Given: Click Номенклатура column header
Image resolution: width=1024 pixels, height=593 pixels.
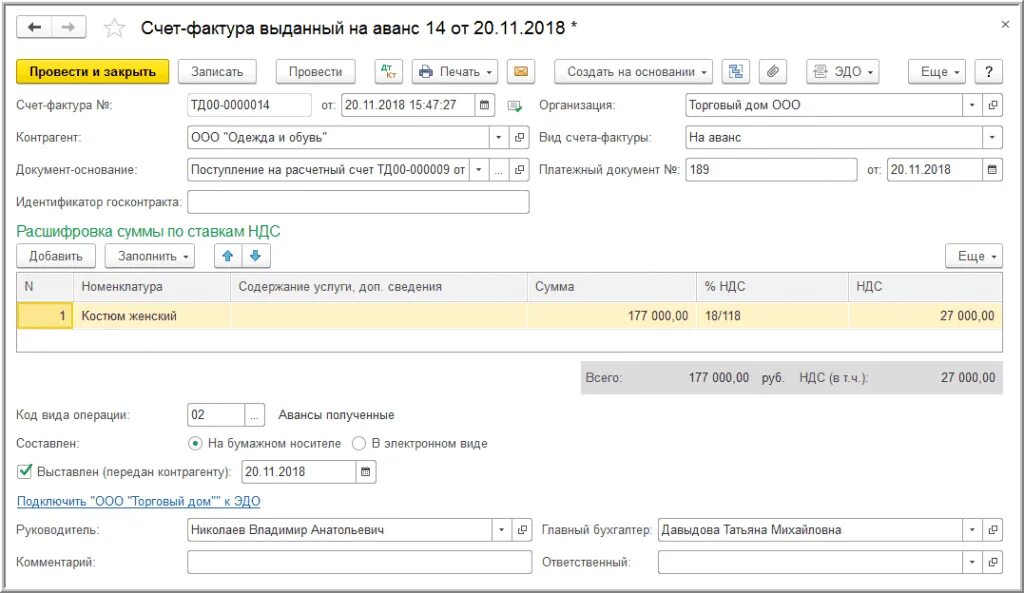Looking at the screenshot, I should (x=152, y=287).
